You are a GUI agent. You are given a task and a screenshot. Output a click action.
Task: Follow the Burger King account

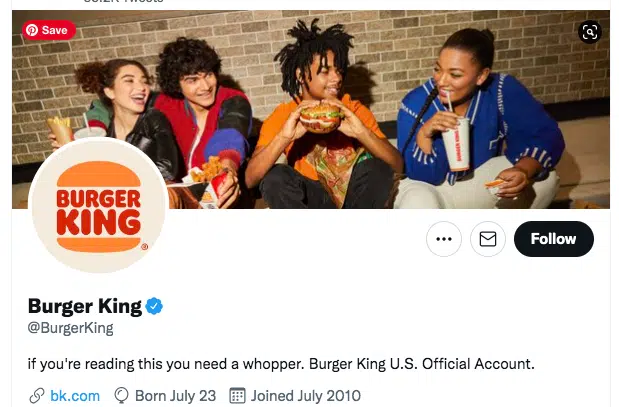click(554, 239)
